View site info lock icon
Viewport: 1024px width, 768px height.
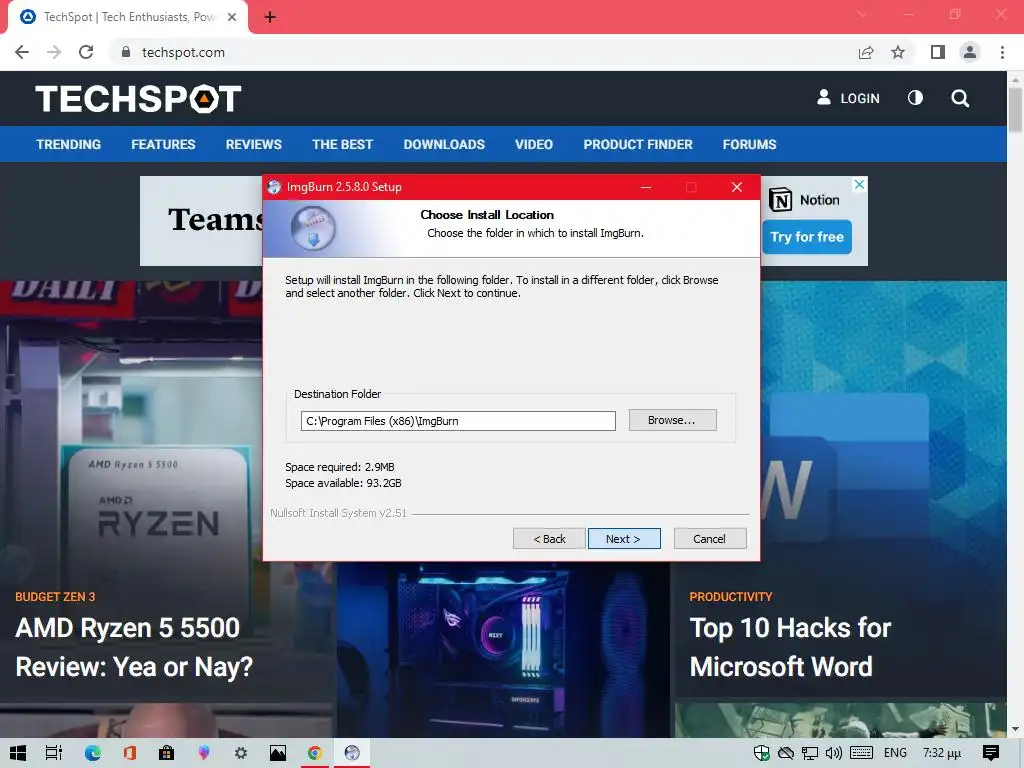click(126, 52)
